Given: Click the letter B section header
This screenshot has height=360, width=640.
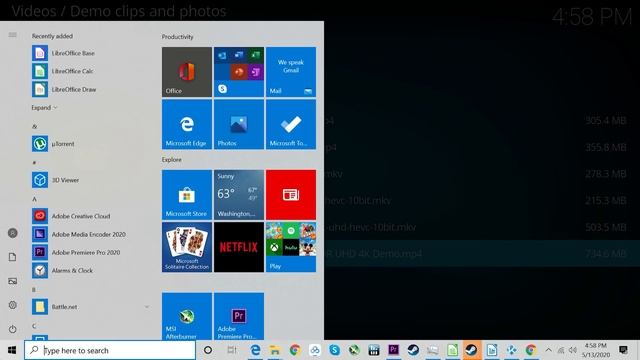Looking at the screenshot, I should (34, 290).
